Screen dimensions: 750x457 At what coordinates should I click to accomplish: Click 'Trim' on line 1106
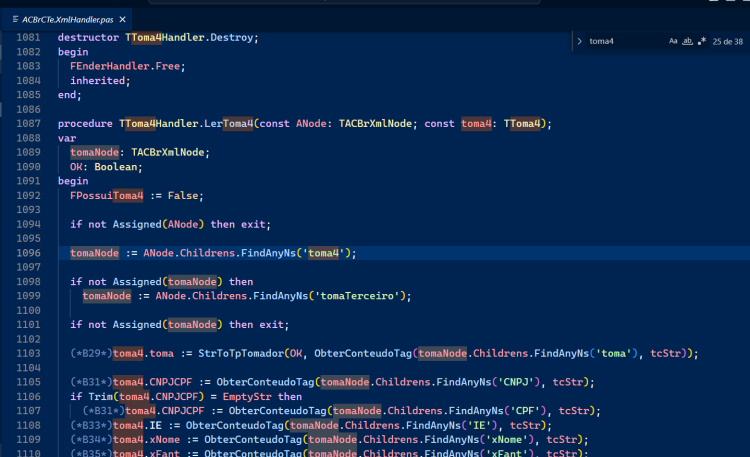[x=100, y=396]
